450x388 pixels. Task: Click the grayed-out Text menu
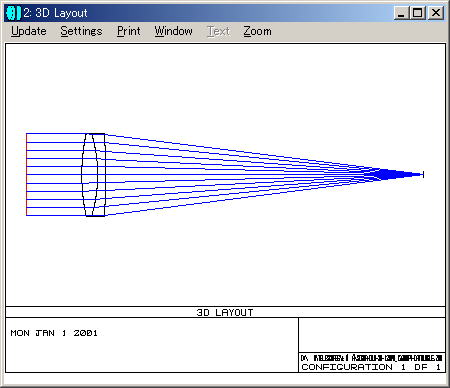click(219, 31)
